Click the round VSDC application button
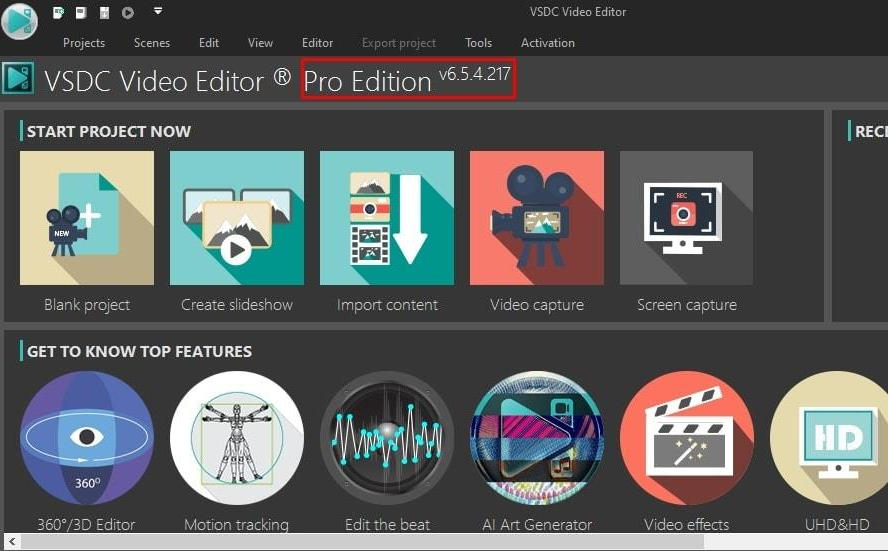 point(20,21)
